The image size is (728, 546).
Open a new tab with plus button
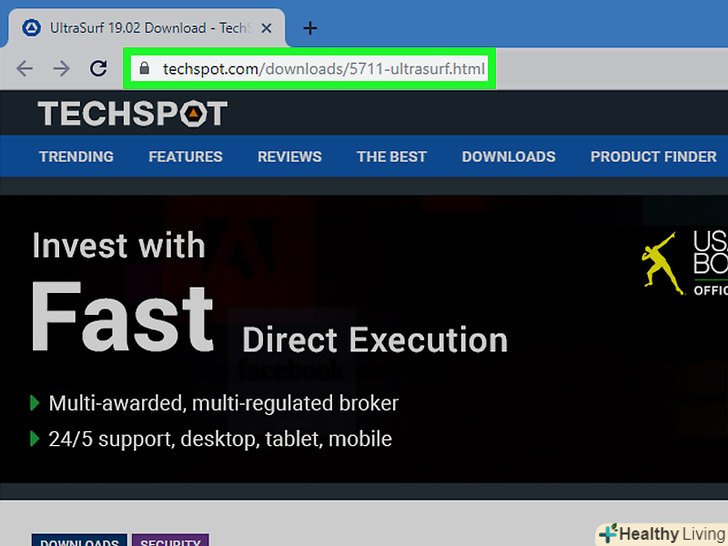pos(310,28)
